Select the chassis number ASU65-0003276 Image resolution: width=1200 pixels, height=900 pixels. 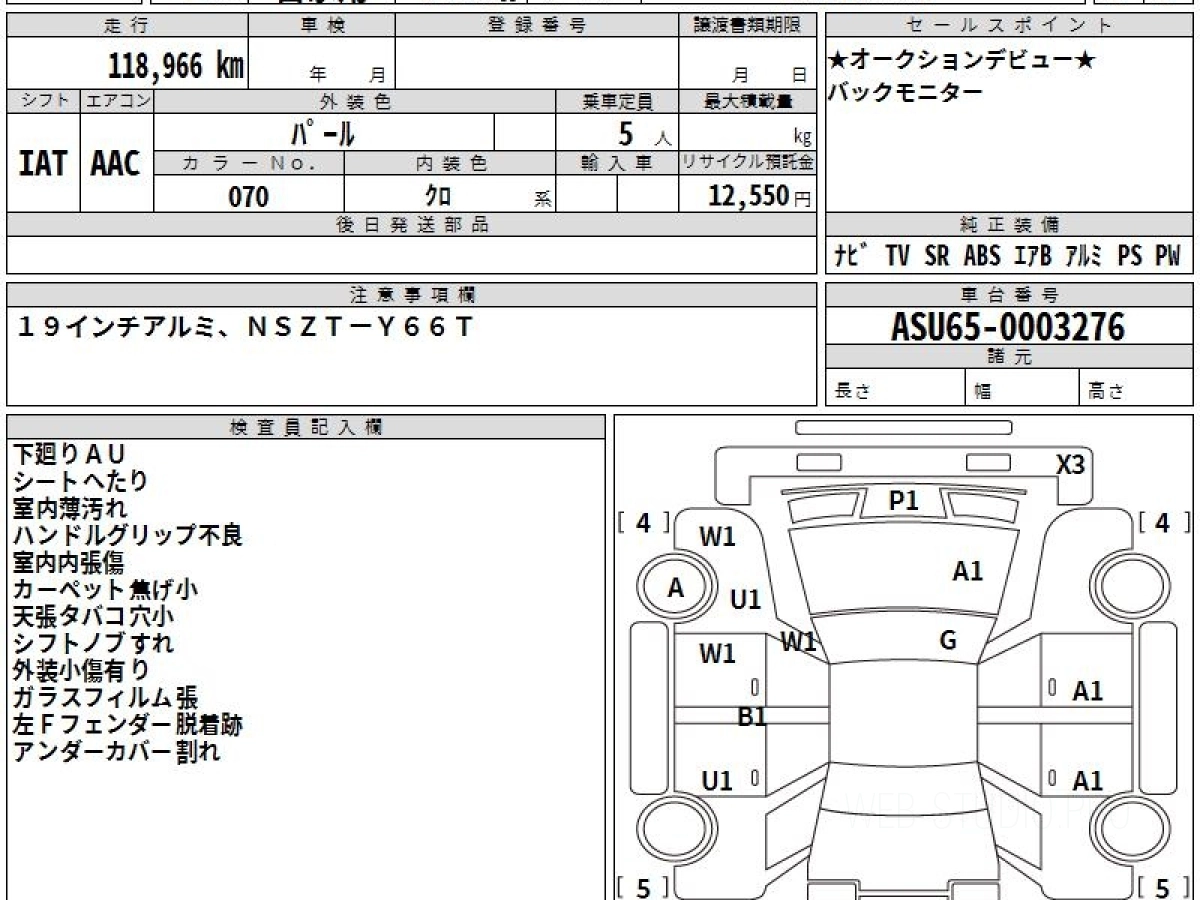(1008, 327)
